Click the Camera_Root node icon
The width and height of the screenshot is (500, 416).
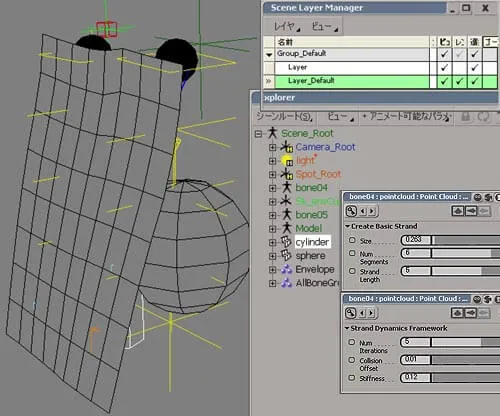pyautogui.click(x=286, y=147)
